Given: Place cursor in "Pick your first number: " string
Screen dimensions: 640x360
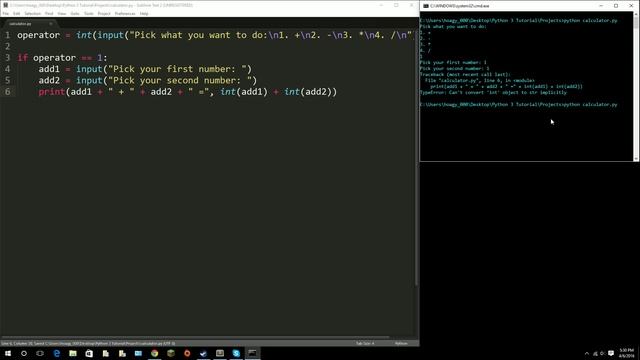Looking at the screenshot, I should [x=178, y=69].
